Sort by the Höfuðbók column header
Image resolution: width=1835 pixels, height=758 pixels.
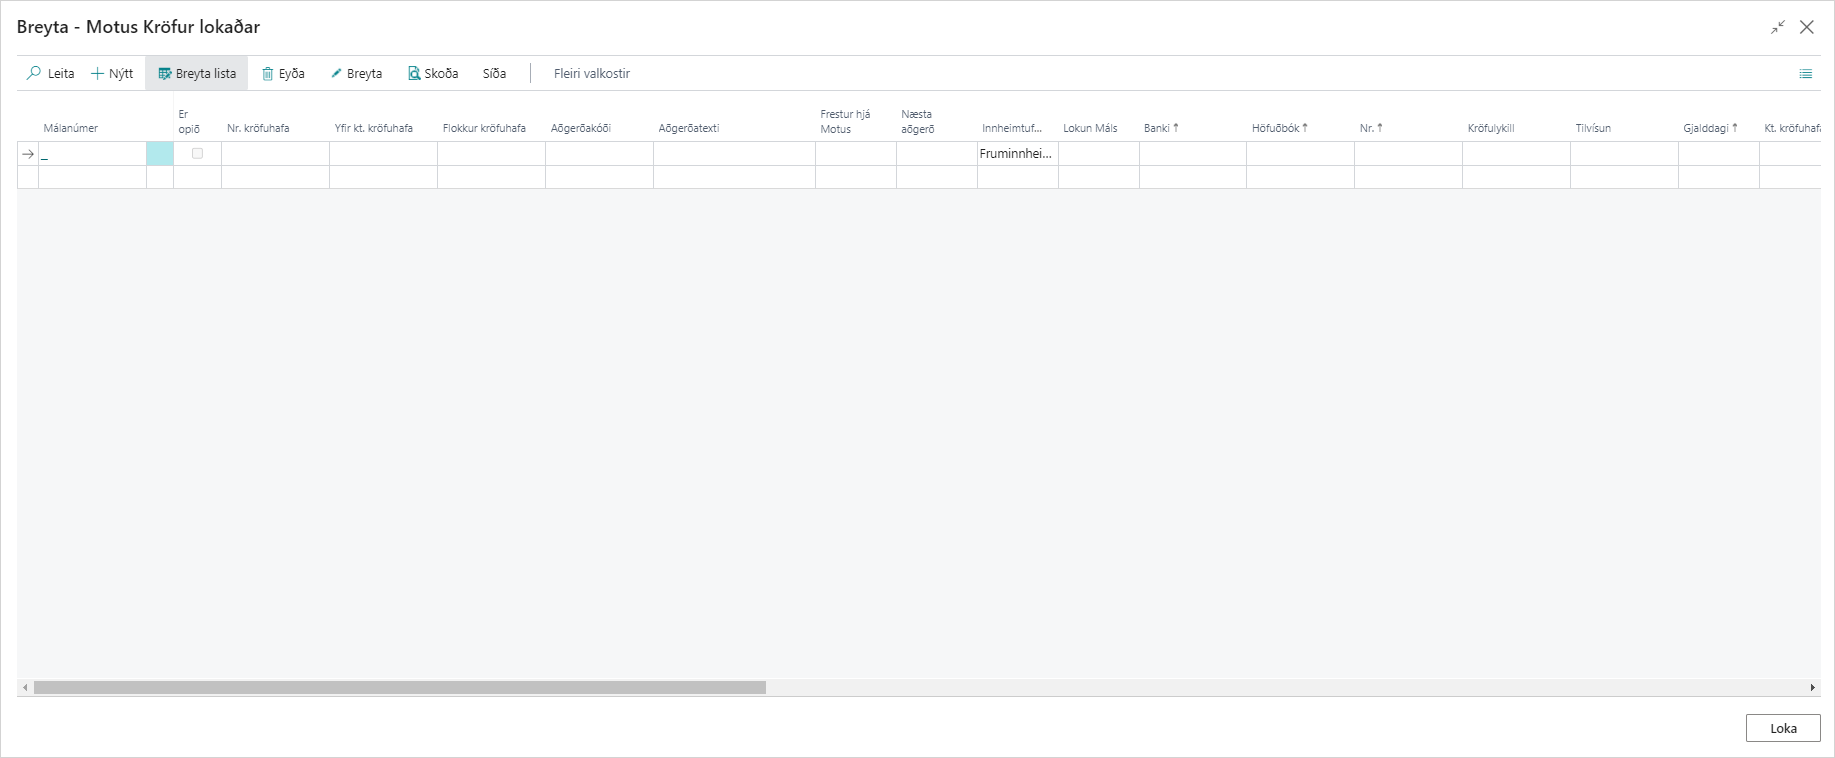1275,128
